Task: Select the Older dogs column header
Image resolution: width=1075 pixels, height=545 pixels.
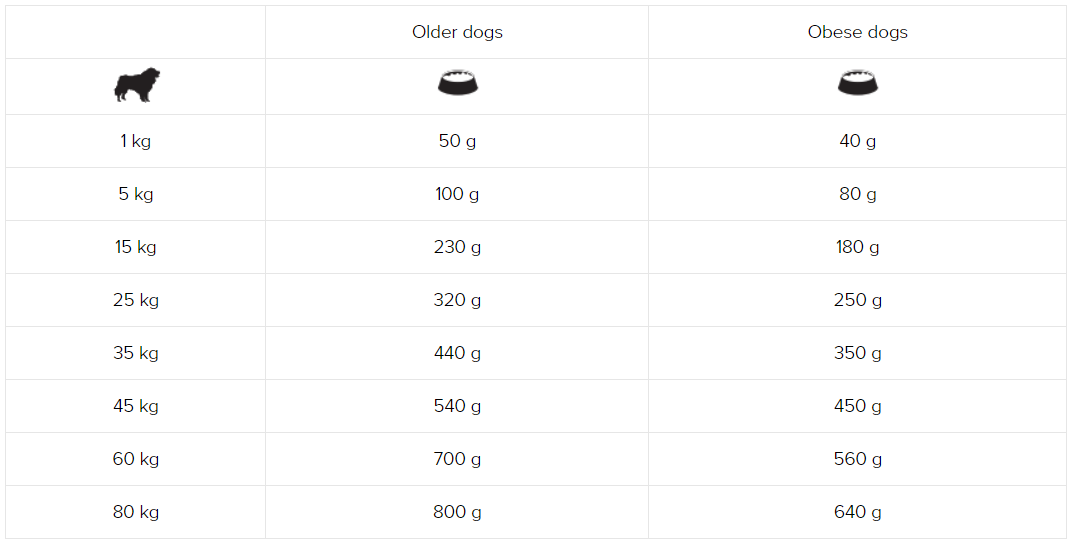Action: [457, 32]
